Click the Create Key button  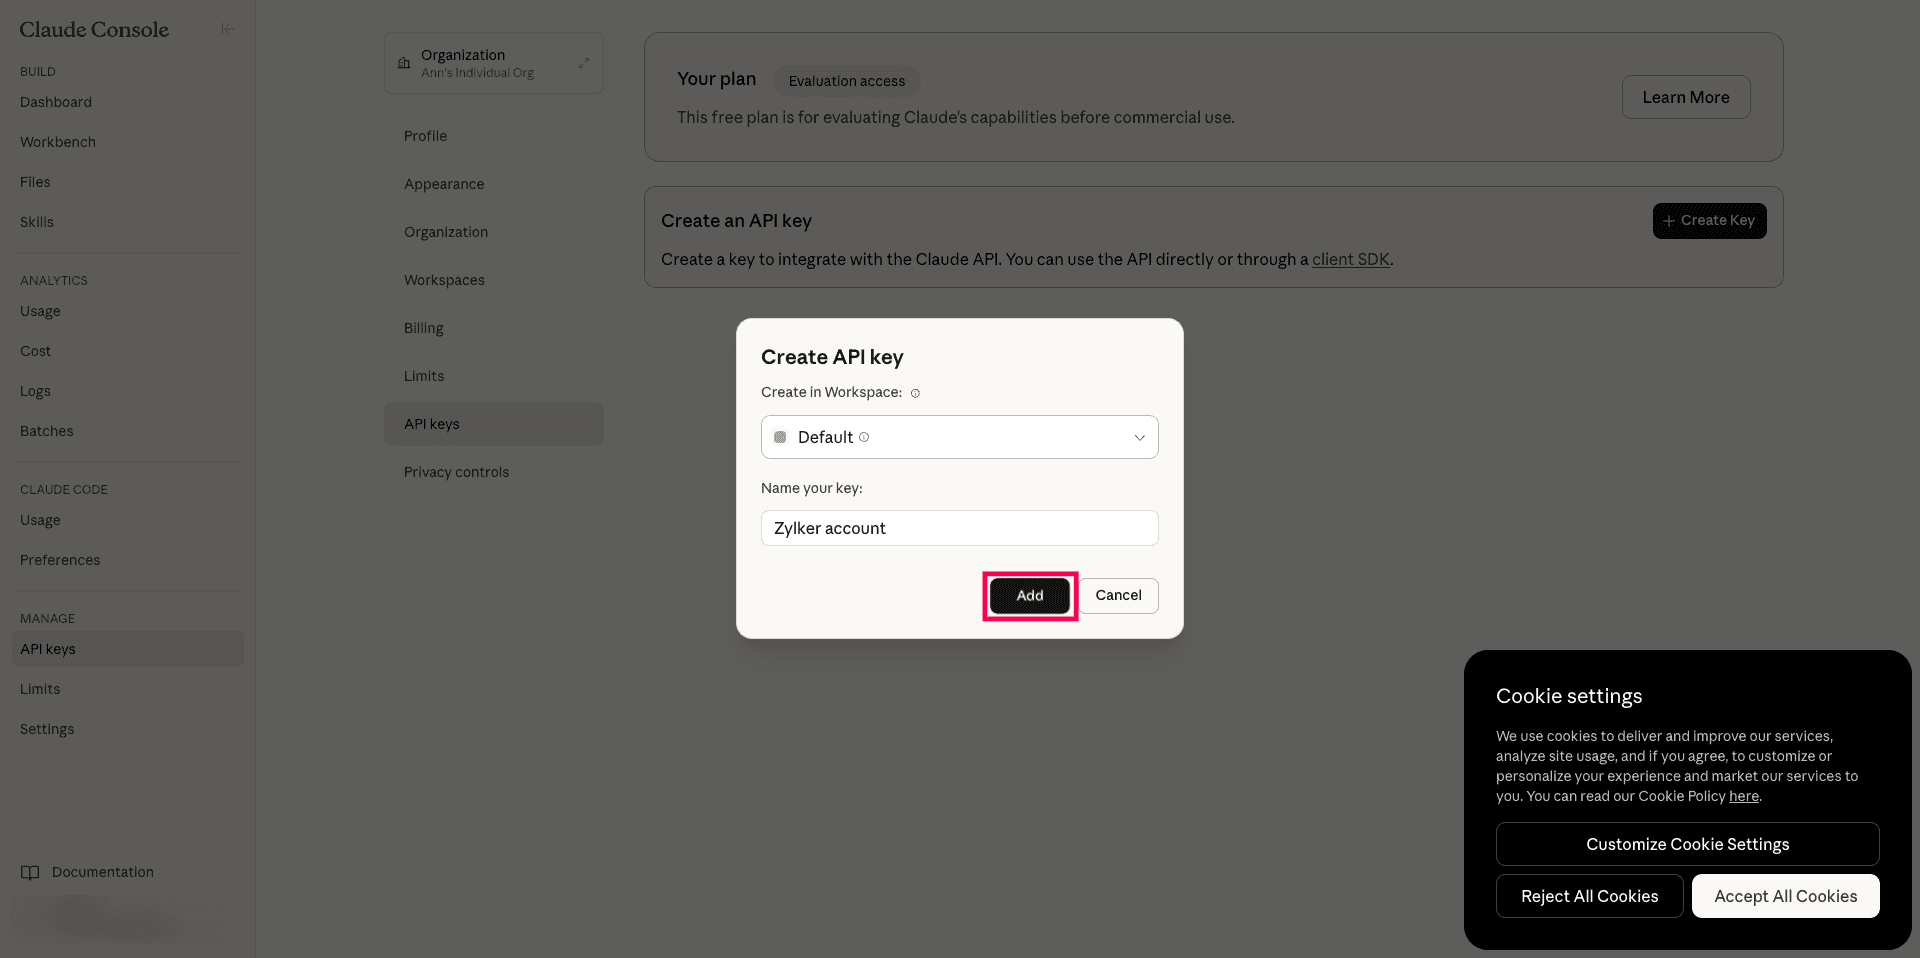click(x=1710, y=221)
